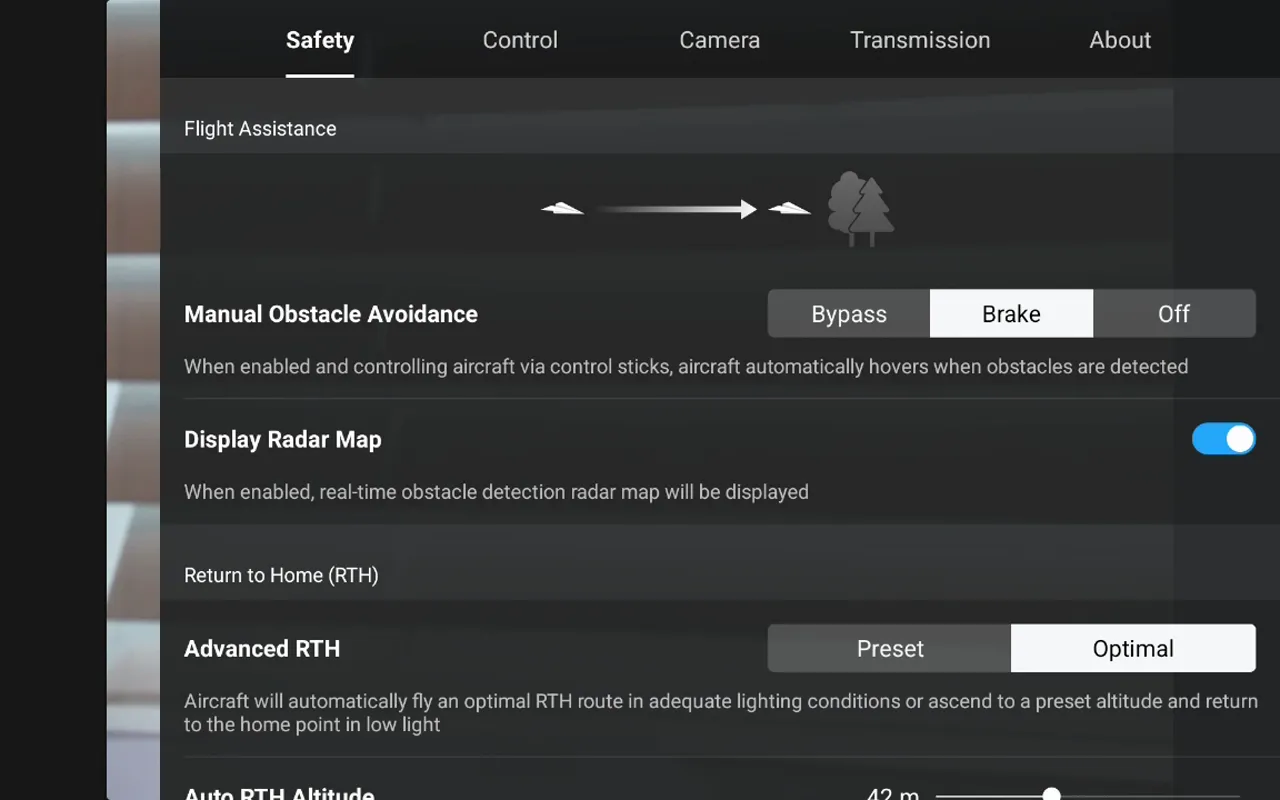The height and width of the screenshot is (800, 1280).
Task: Click the braking drone icon near the trees
Action: click(790, 207)
